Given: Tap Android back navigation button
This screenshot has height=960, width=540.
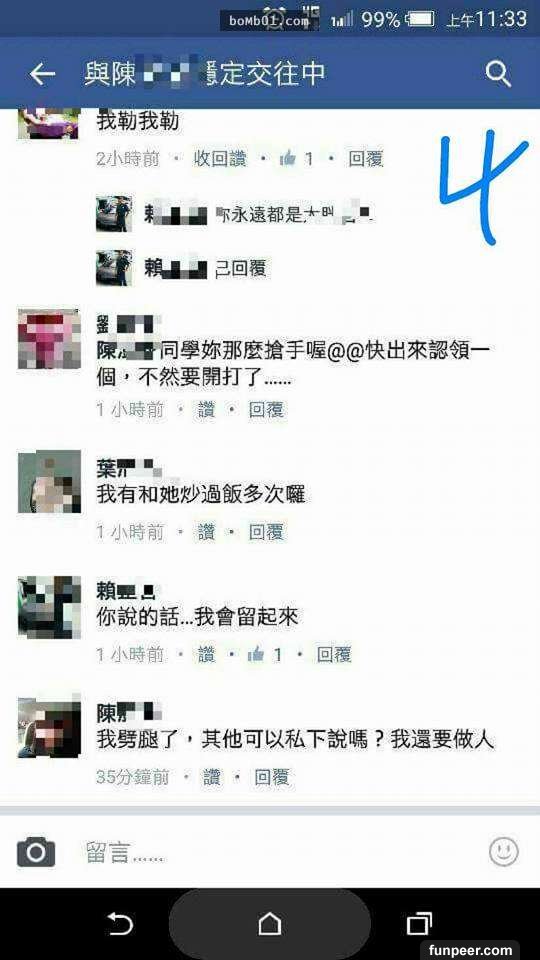Looking at the screenshot, I should pyautogui.click(x=119, y=924).
